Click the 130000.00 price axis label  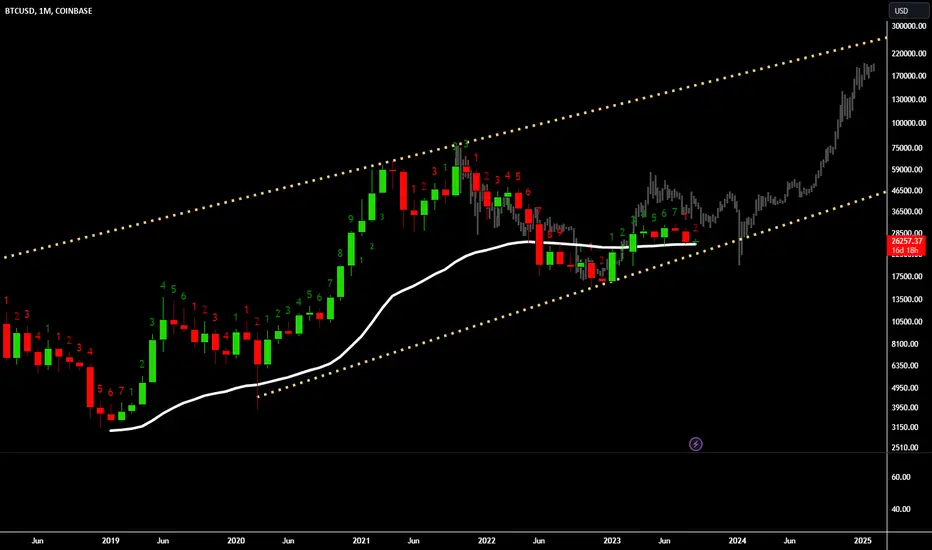coord(909,99)
